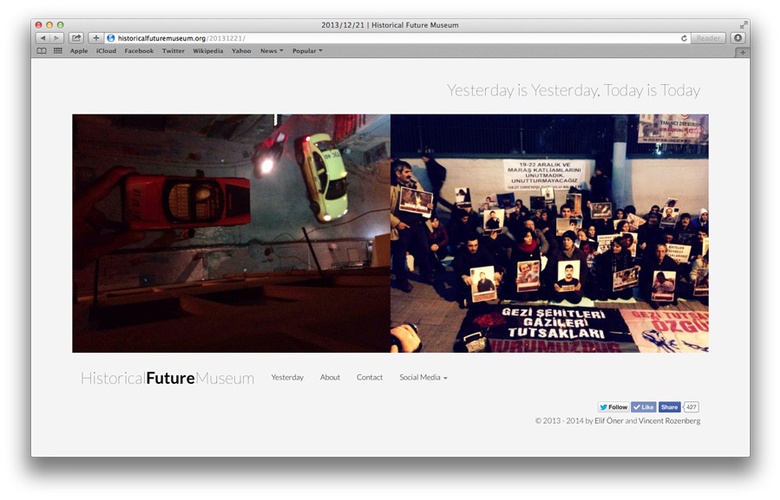This screenshot has height=500, width=780.
Task: Open the News bookmarks folder dropdown
Action: pyautogui.click(x=271, y=50)
